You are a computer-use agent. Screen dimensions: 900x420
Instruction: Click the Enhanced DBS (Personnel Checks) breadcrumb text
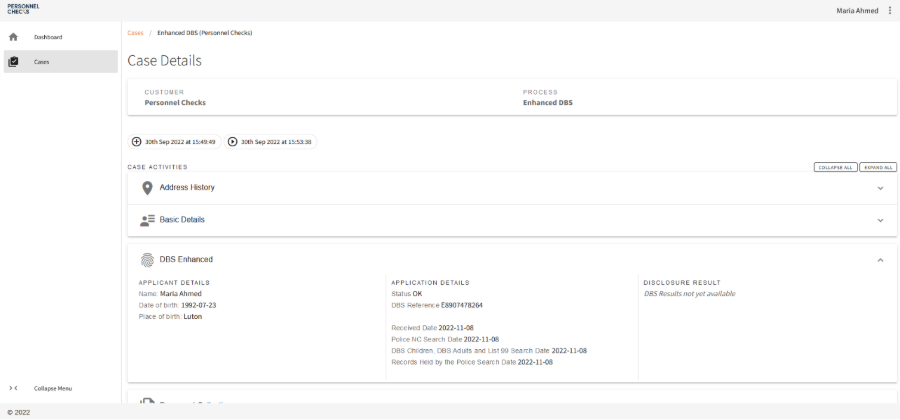205,33
